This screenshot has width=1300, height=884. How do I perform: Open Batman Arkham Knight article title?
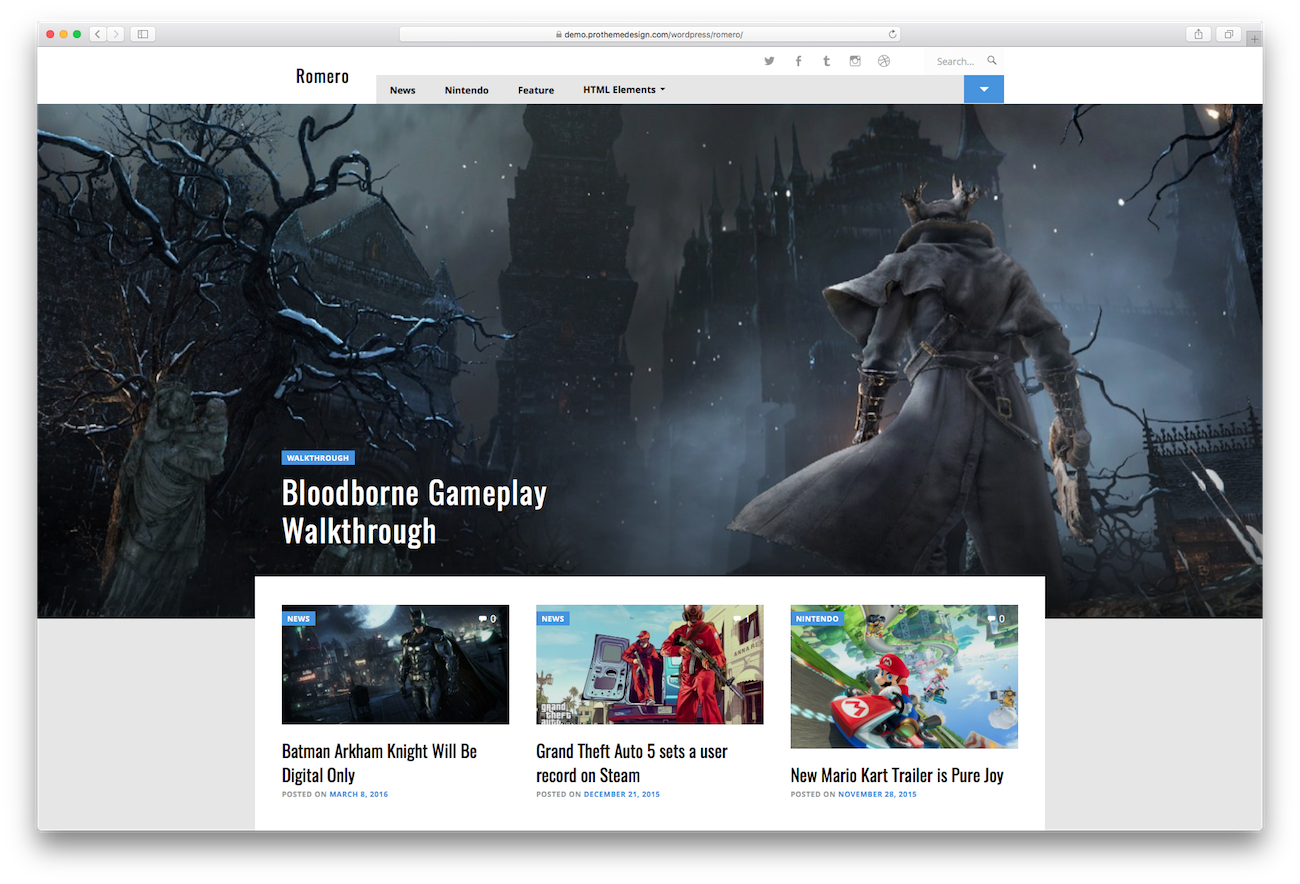[379, 763]
